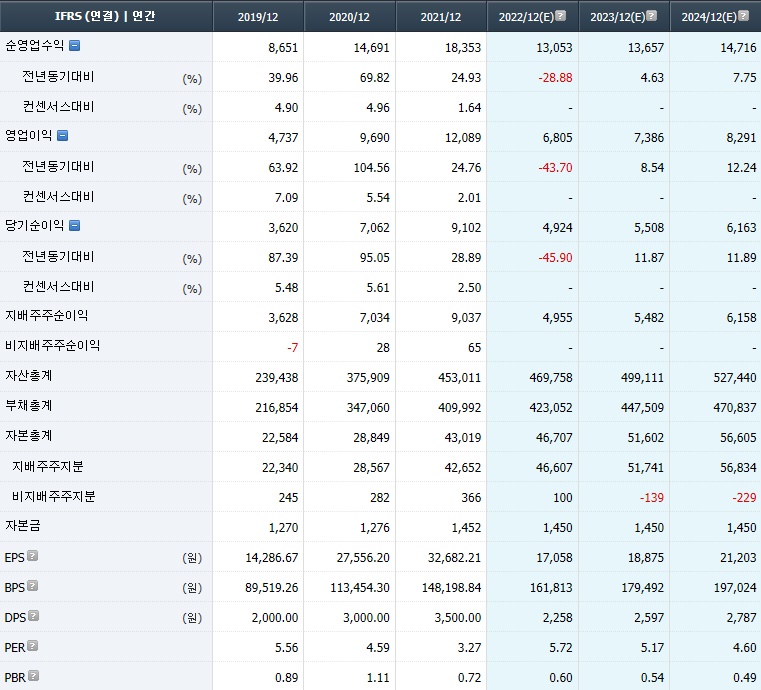The width and height of the screenshot is (761, 690).
Task: Select the 지배주주순이익 row label
Action: coord(47,316)
